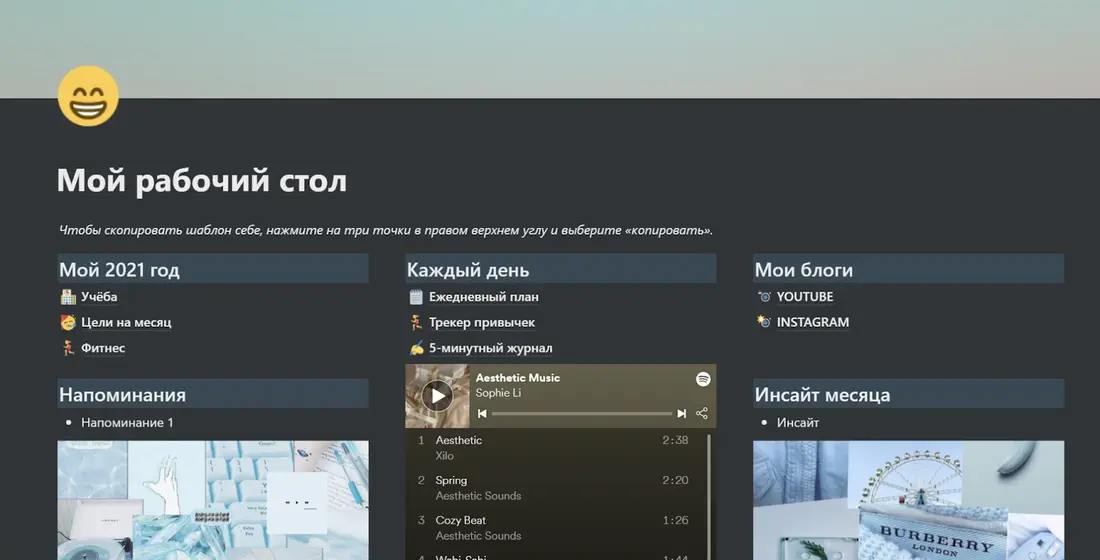Screen dimensions: 1100x560
Task: Click the notepad icon beside Ежедневный план
Action: tap(416, 297)
